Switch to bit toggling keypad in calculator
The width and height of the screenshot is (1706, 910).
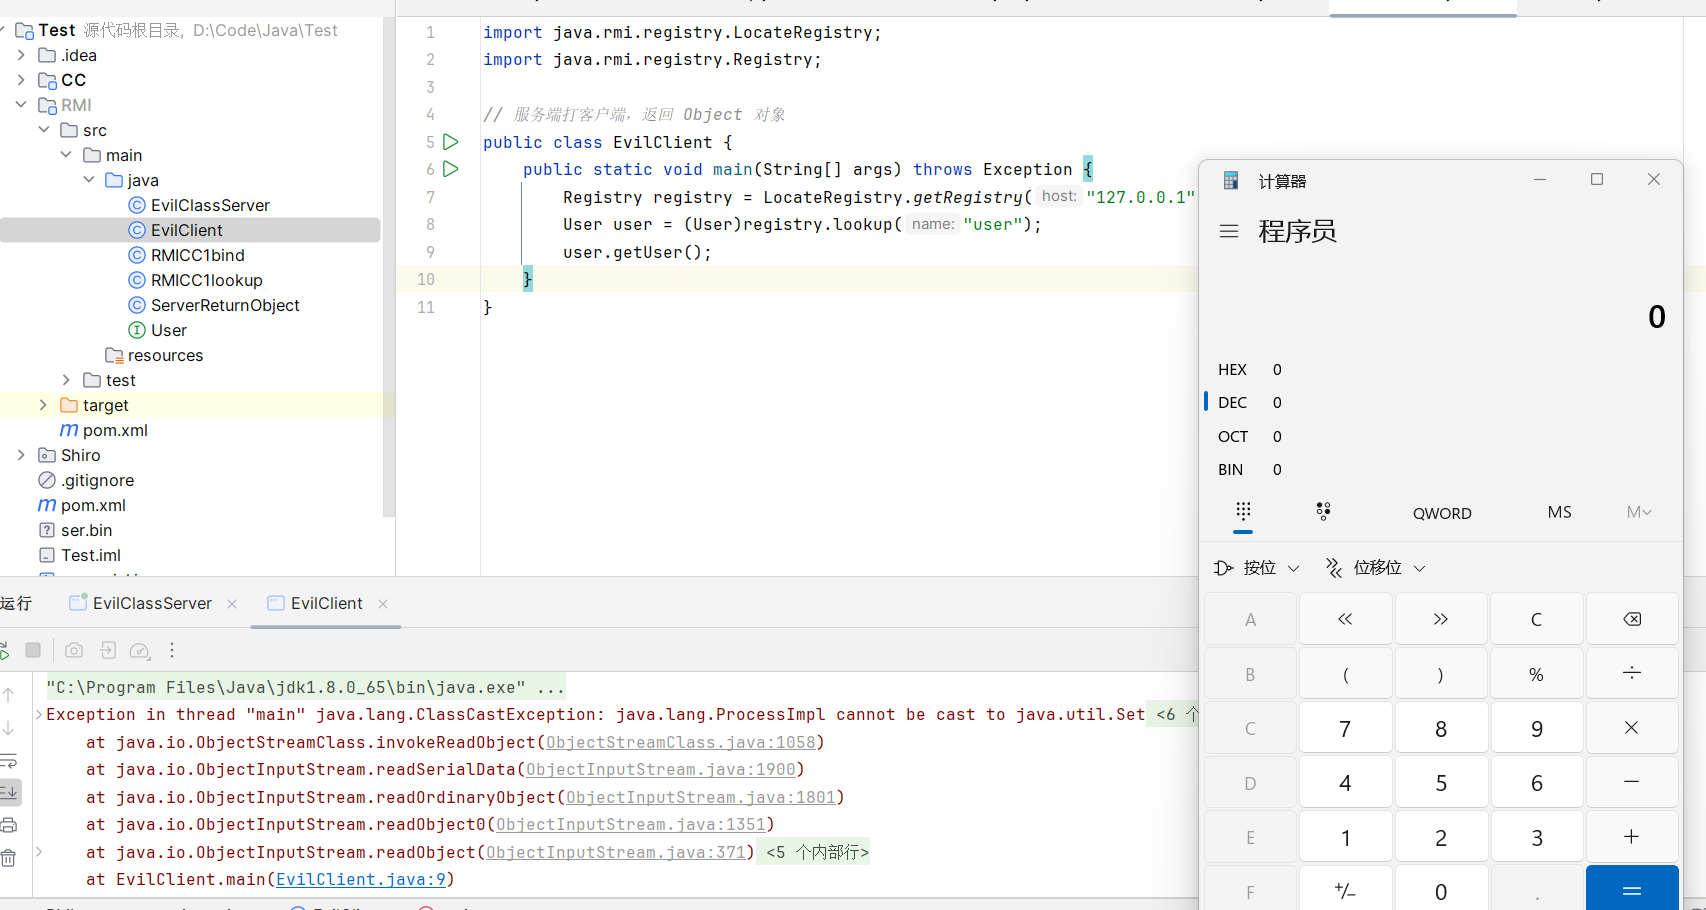coord(1323,512)
